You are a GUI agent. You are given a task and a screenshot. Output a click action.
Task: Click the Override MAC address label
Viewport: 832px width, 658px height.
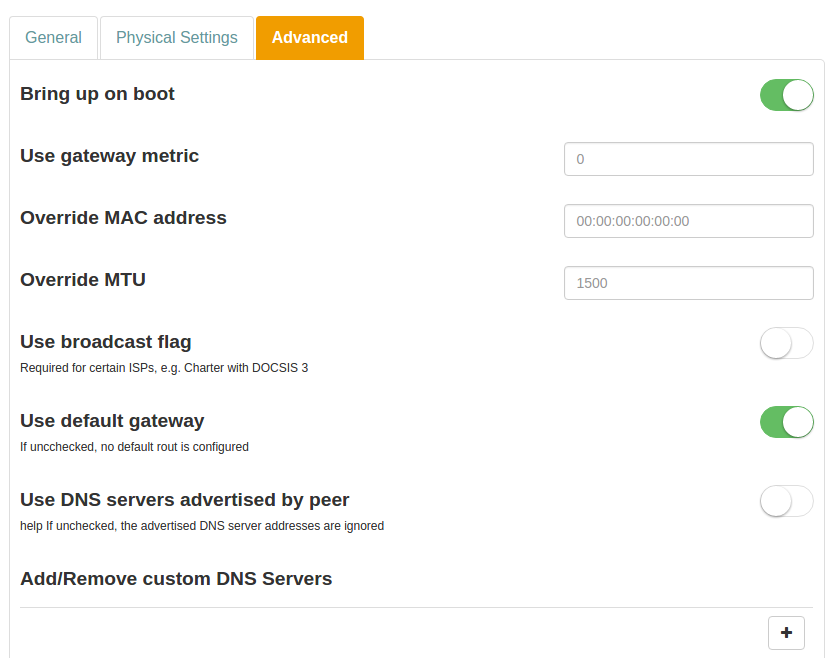(123, 218)
